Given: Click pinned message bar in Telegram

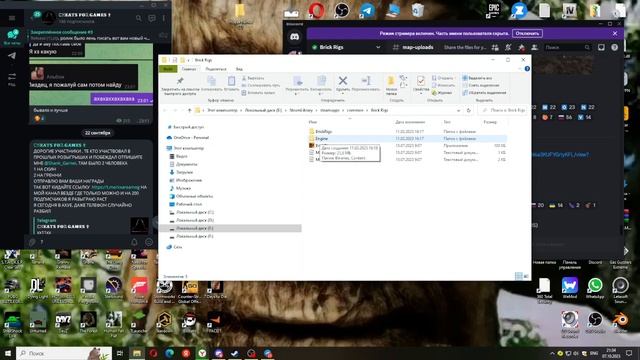Looking at the screenshot, I should [90, 35].
